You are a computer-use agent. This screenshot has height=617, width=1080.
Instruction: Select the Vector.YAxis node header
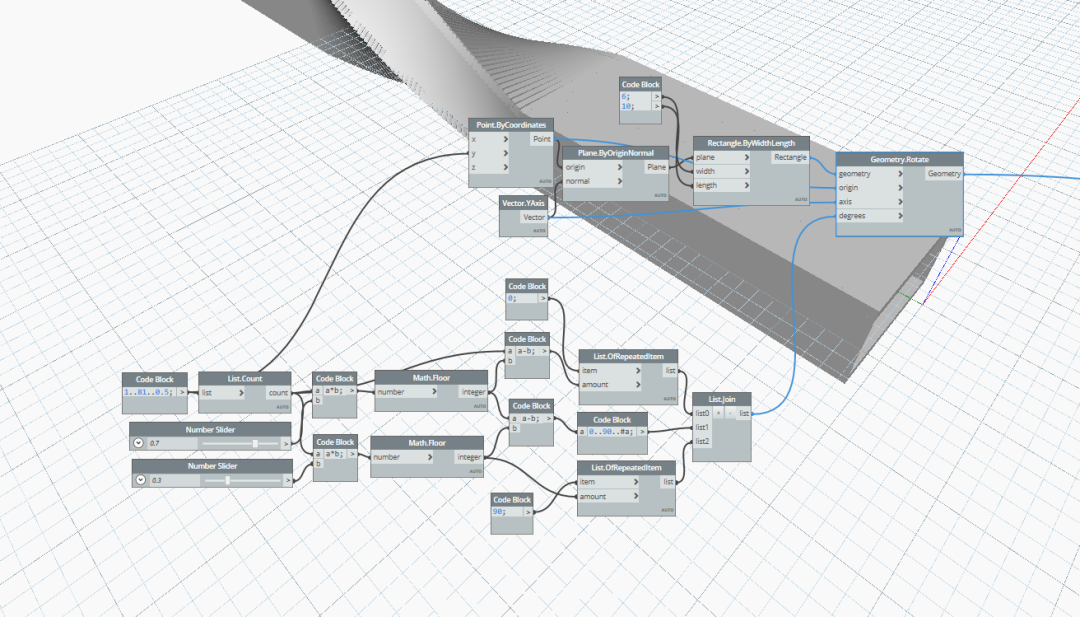tap(523, 203)
